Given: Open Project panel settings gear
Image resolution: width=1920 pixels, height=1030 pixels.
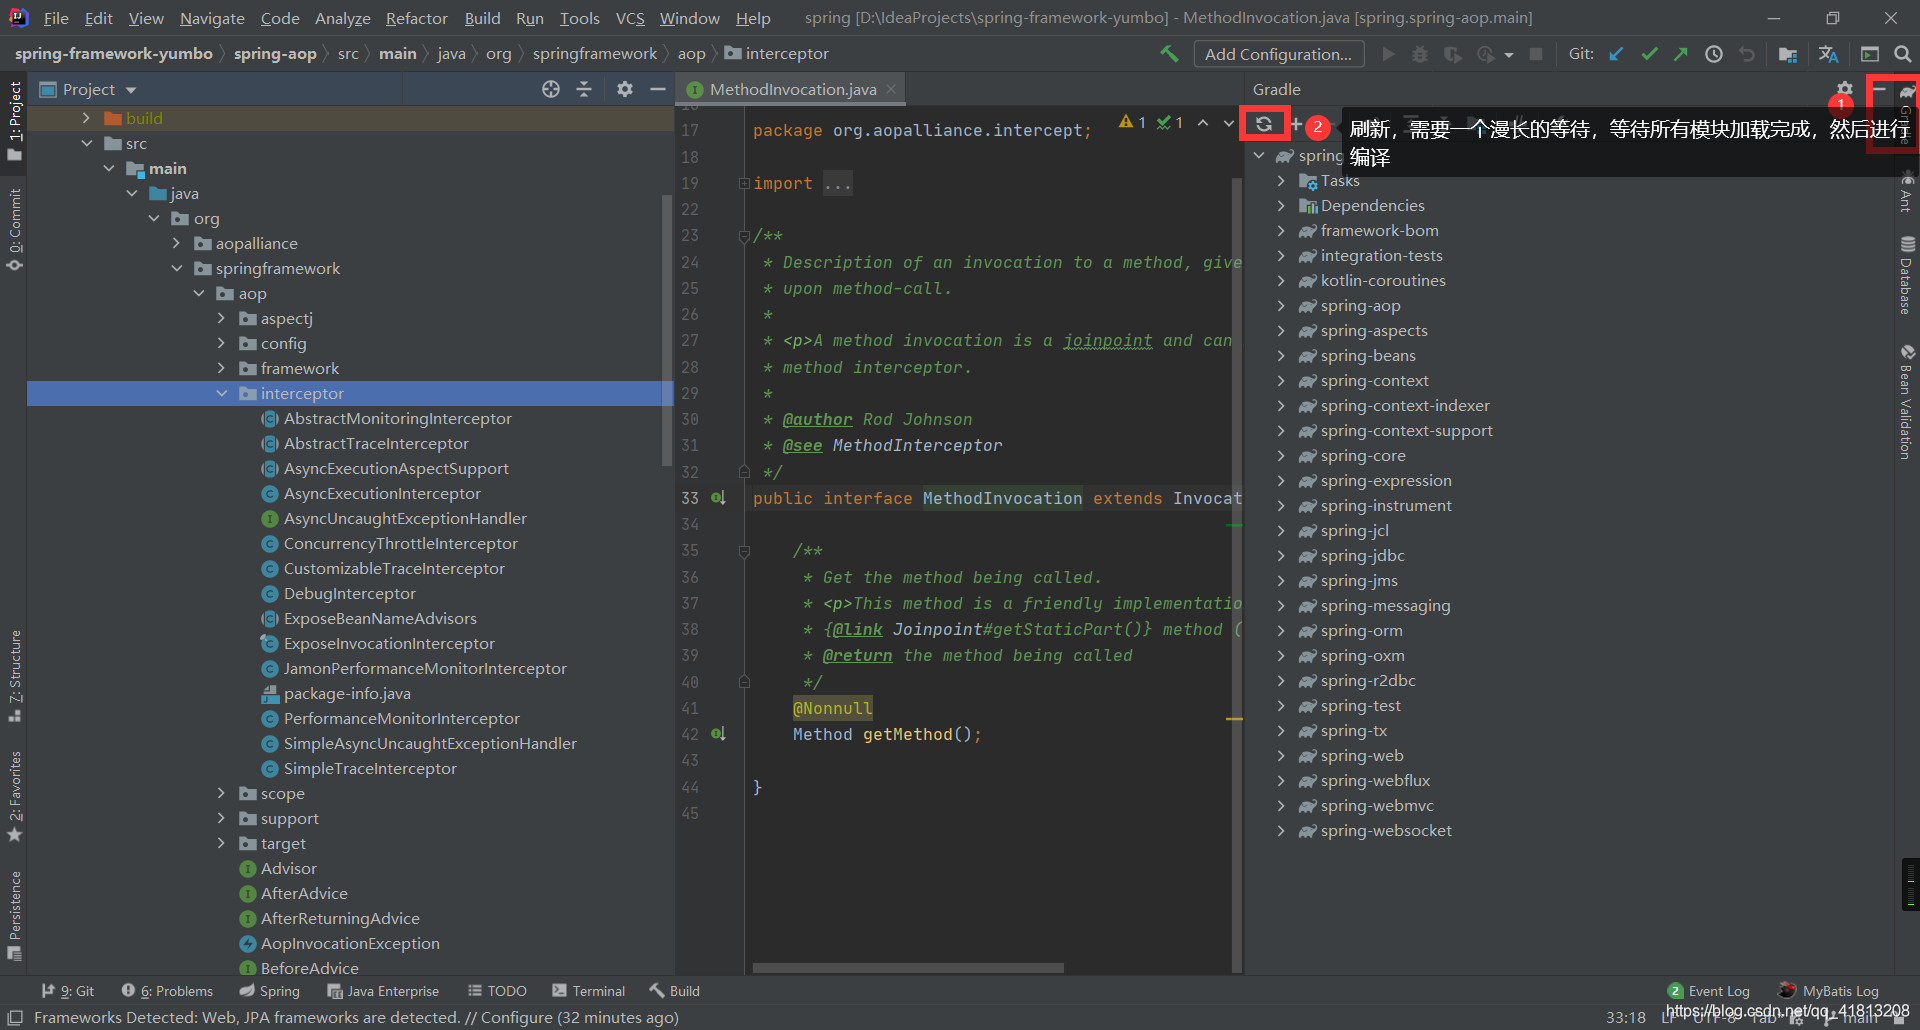Looking at the screenshot, I should [x=625, y=89].
